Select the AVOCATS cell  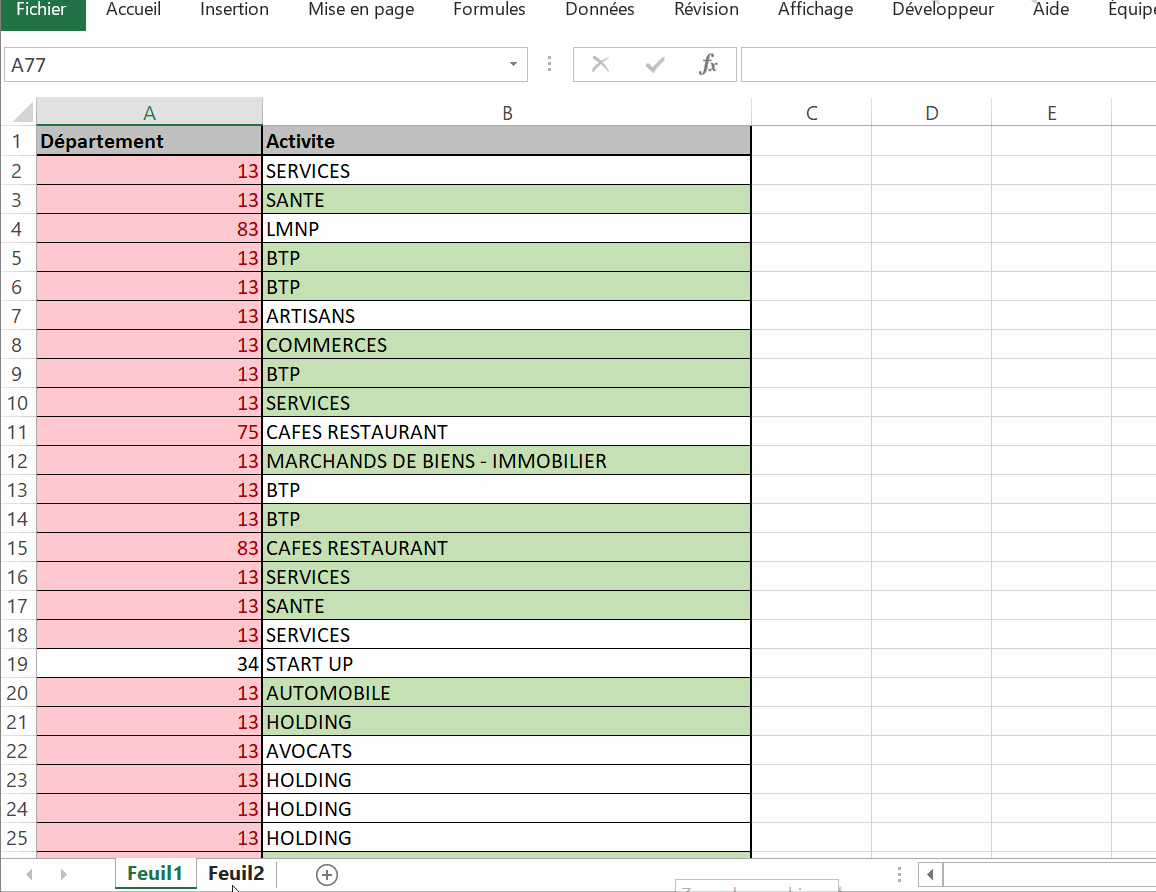(x=507, y=751)
